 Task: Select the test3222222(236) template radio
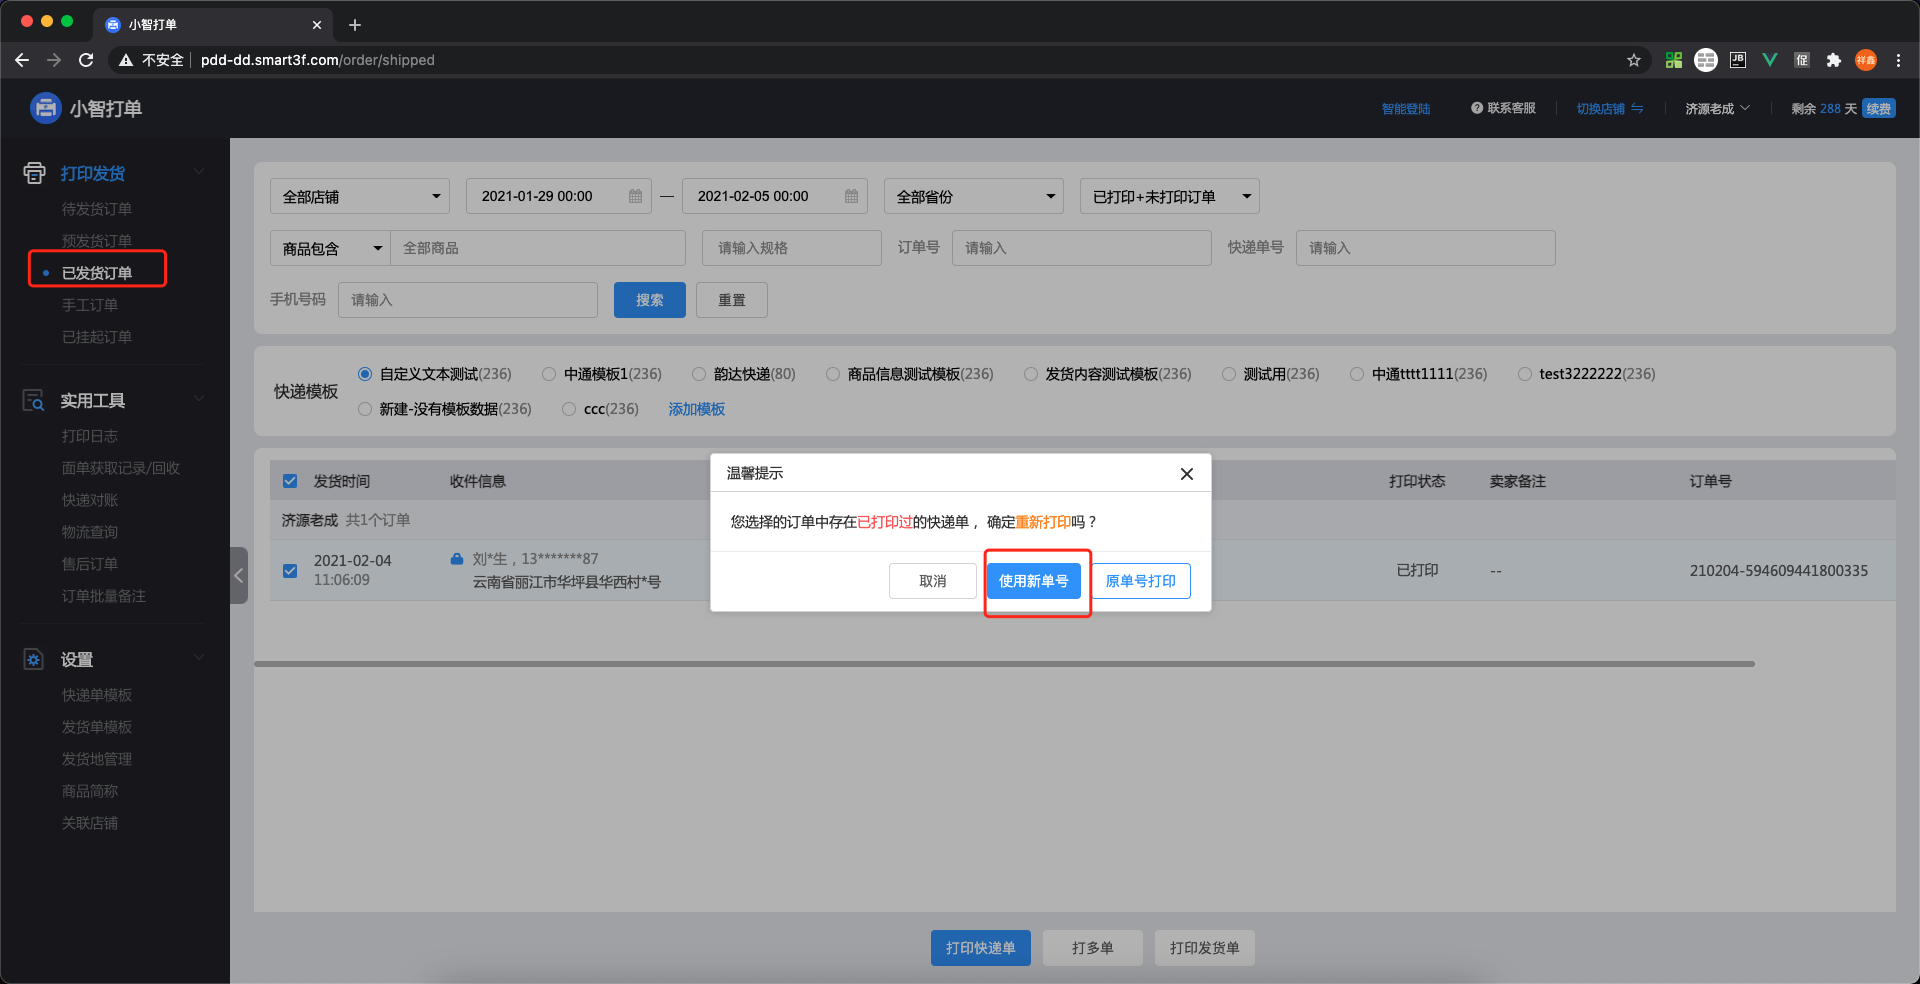click(x=1525, y=374)
